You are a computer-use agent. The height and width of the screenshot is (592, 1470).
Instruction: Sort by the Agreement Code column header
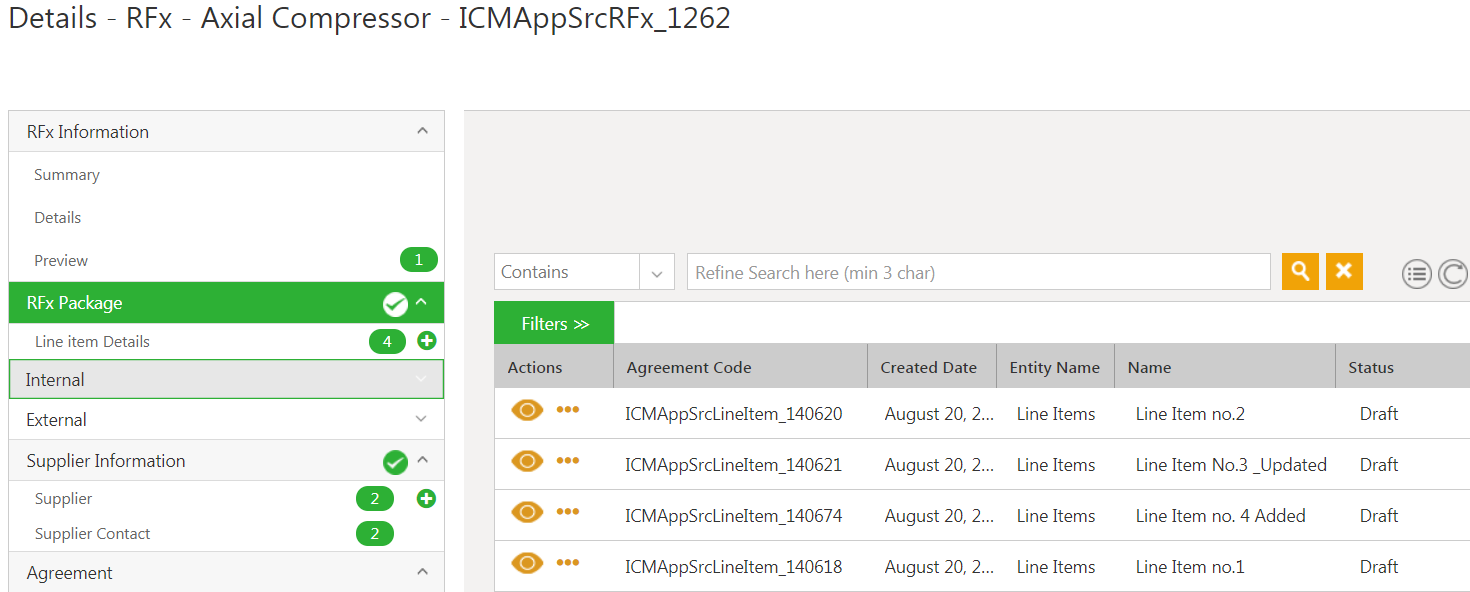[x=689, y=368]
